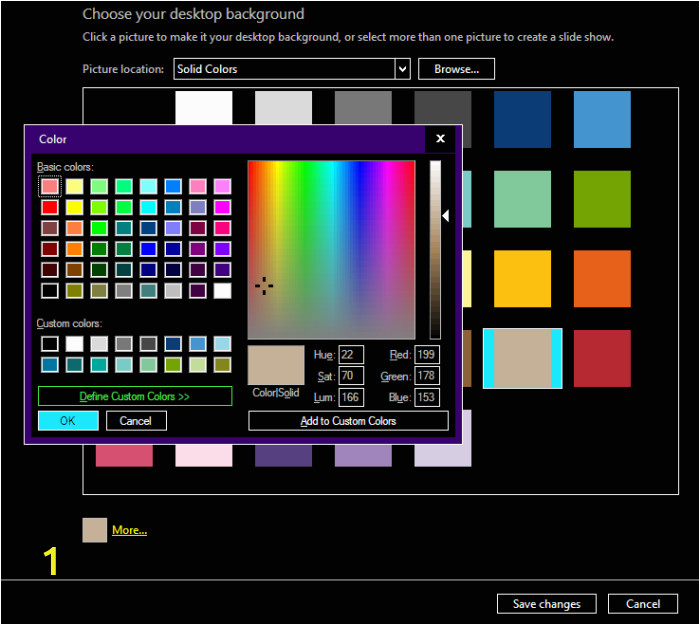The width and height of the screenshot is (700, 625).
Task: Click the Blue value input field
Action: tap(427, 397)
